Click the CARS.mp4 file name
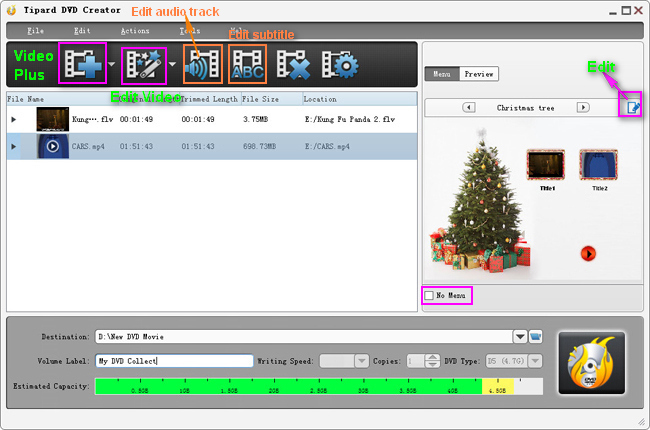 (x=88, y=146)
